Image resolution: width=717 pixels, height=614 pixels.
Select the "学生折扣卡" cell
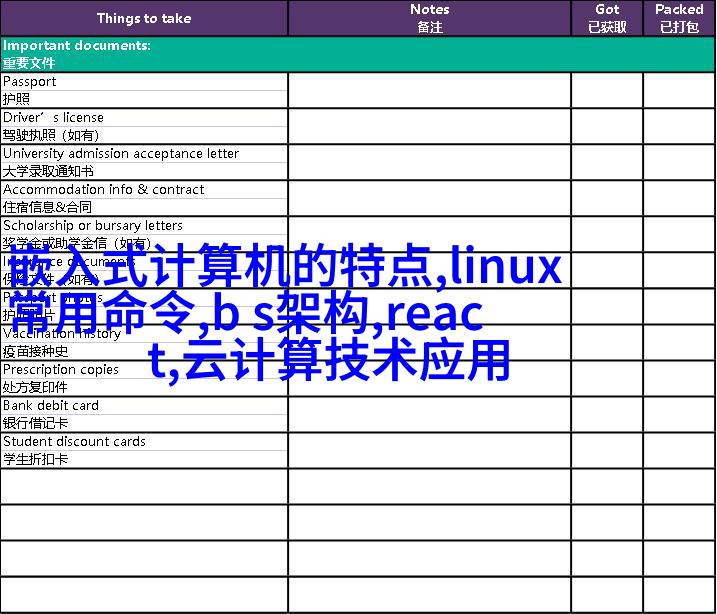pos(144,459)
